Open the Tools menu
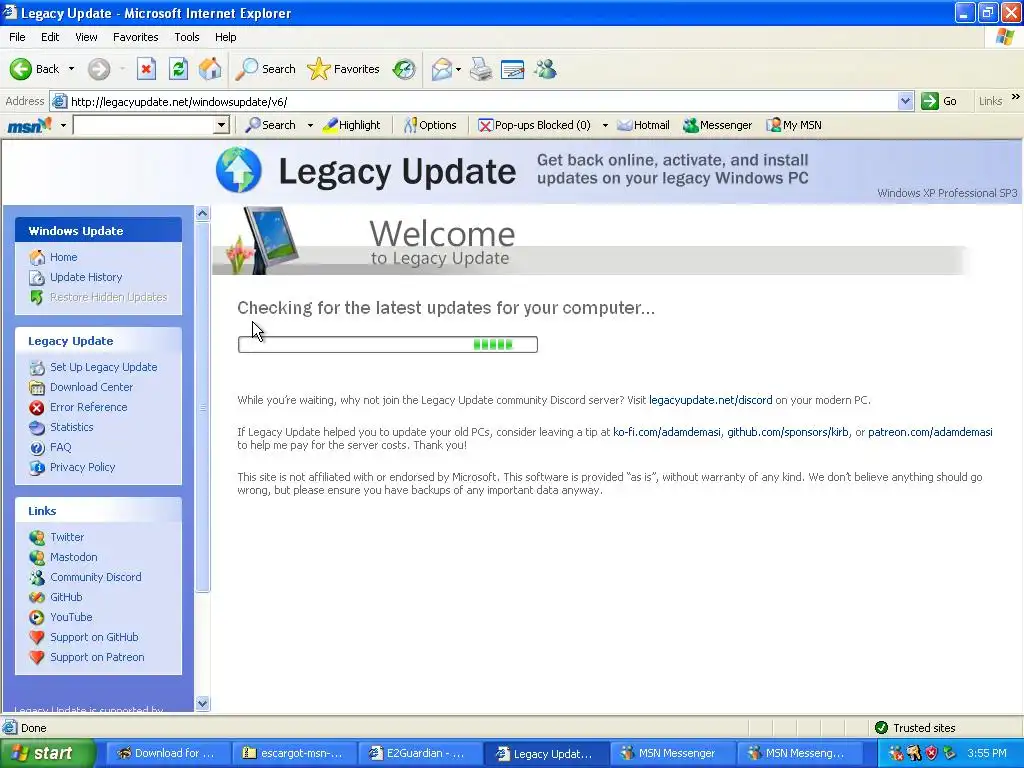 tap(186, 37)
